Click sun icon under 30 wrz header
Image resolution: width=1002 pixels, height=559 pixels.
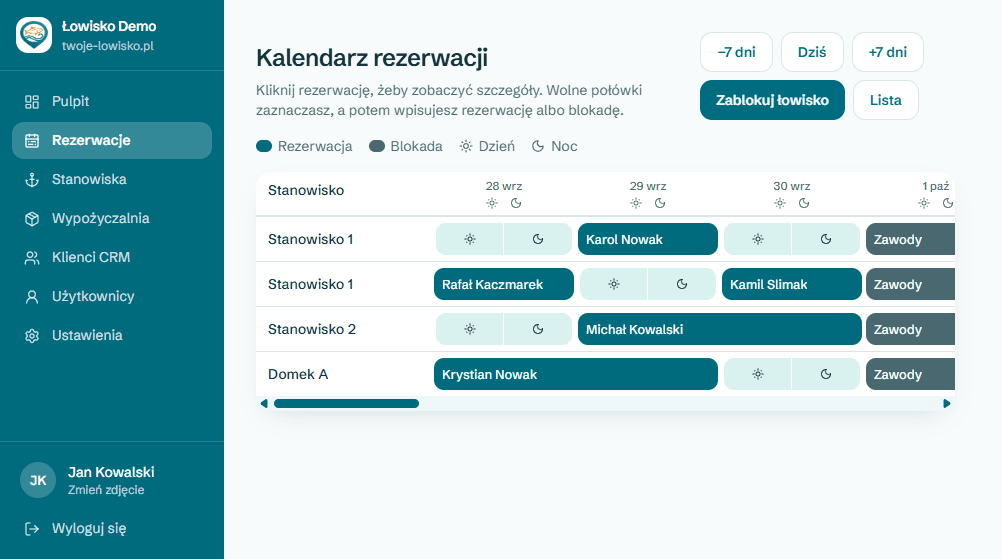pyautogui.click(x=780, y=203)
